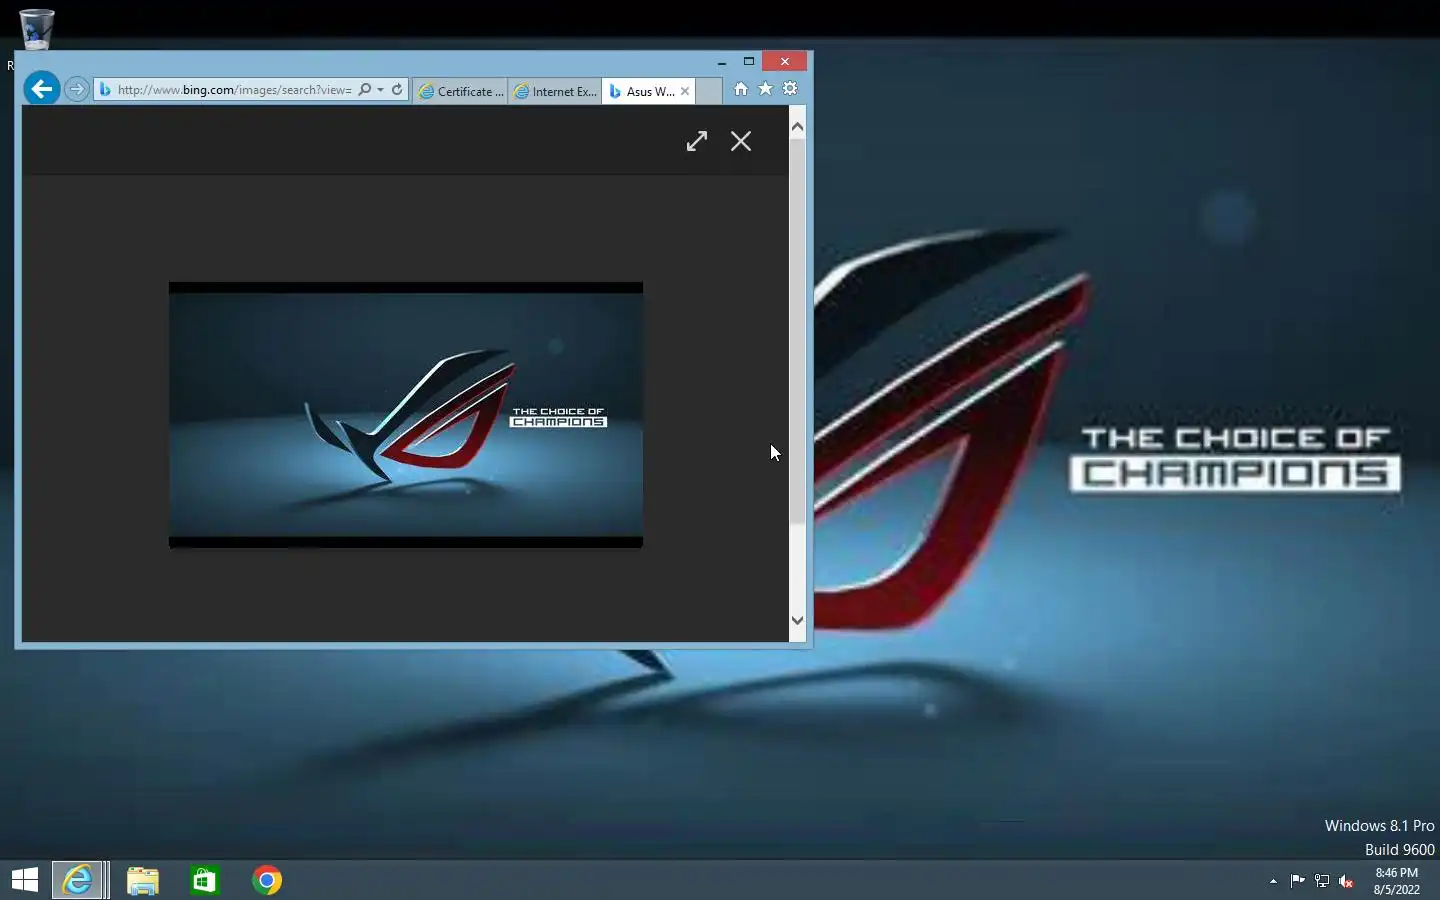Click the ROG wallpaper preview image
The height and width of the screenshot is (900, 1440).
click(406, 415)
